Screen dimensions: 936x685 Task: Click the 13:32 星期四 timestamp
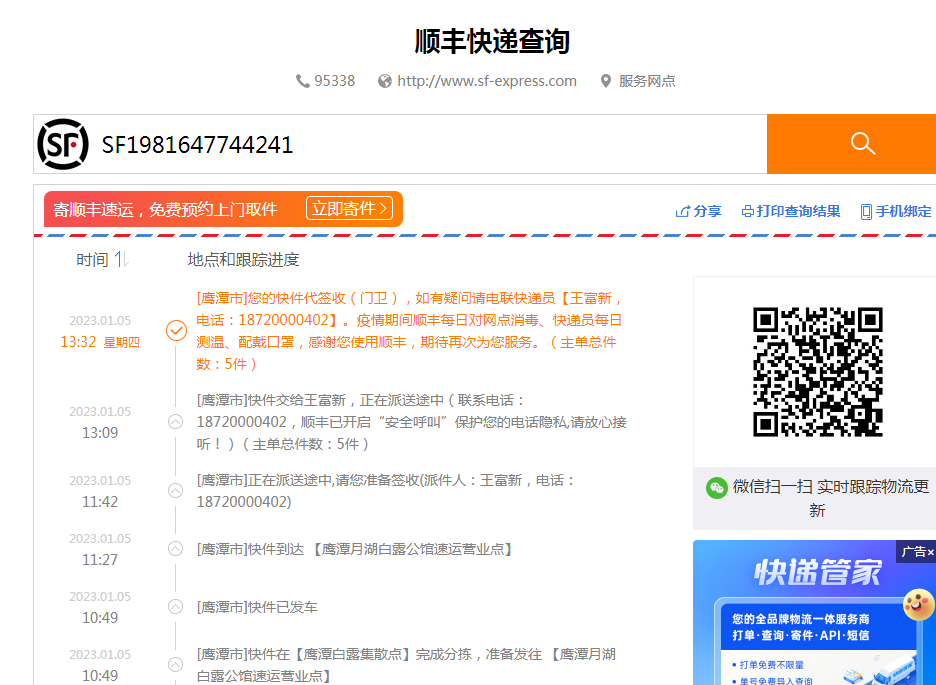click(100, 342)
